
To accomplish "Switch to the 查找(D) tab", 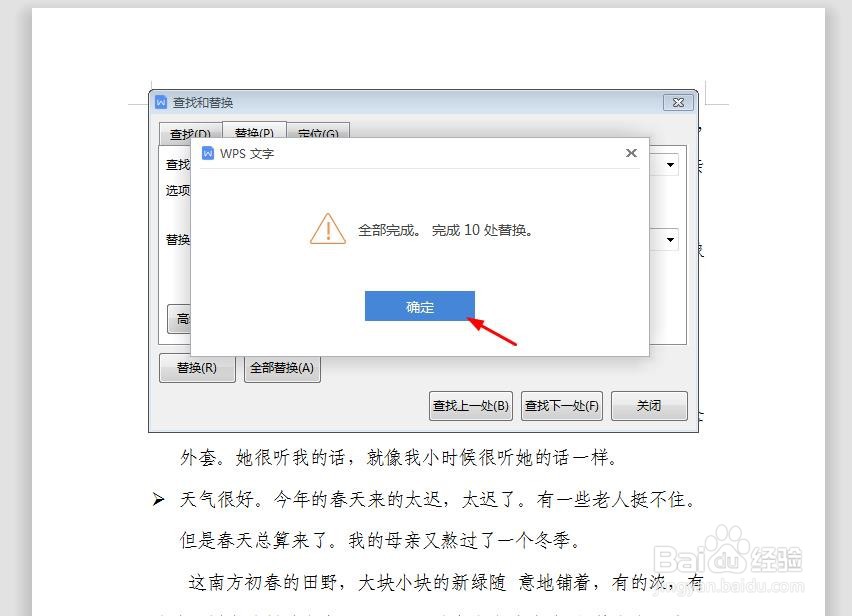I will [190, 132].
